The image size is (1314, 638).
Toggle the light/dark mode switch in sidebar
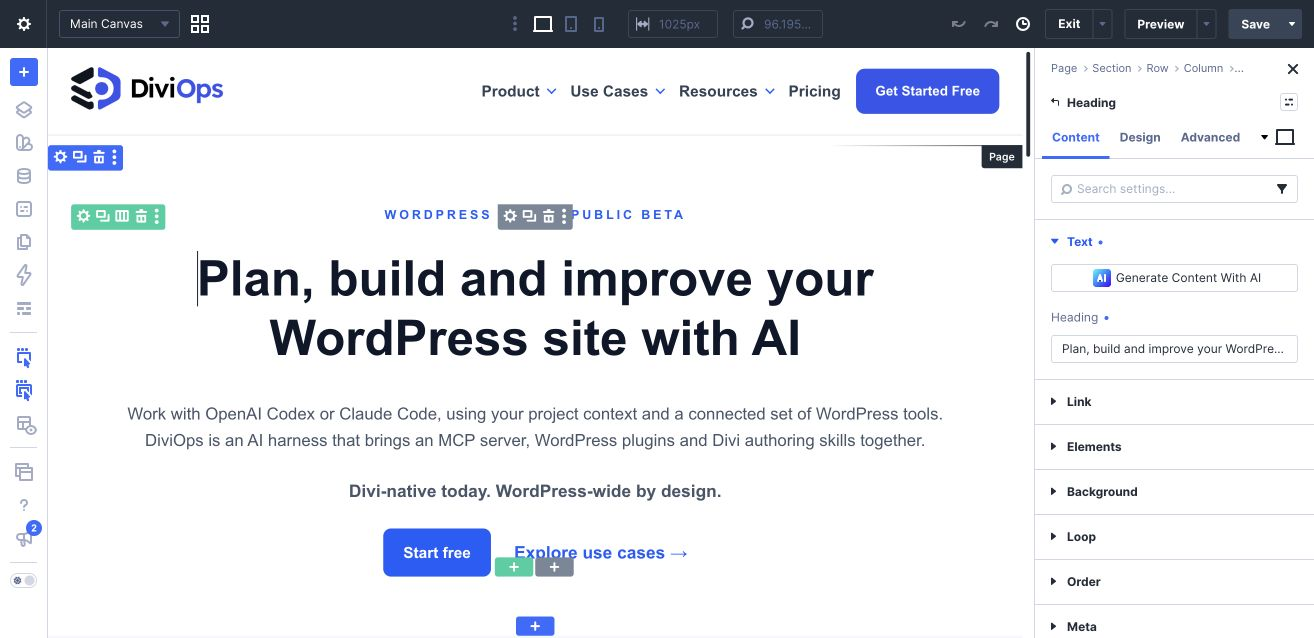[x=24, y=580]
